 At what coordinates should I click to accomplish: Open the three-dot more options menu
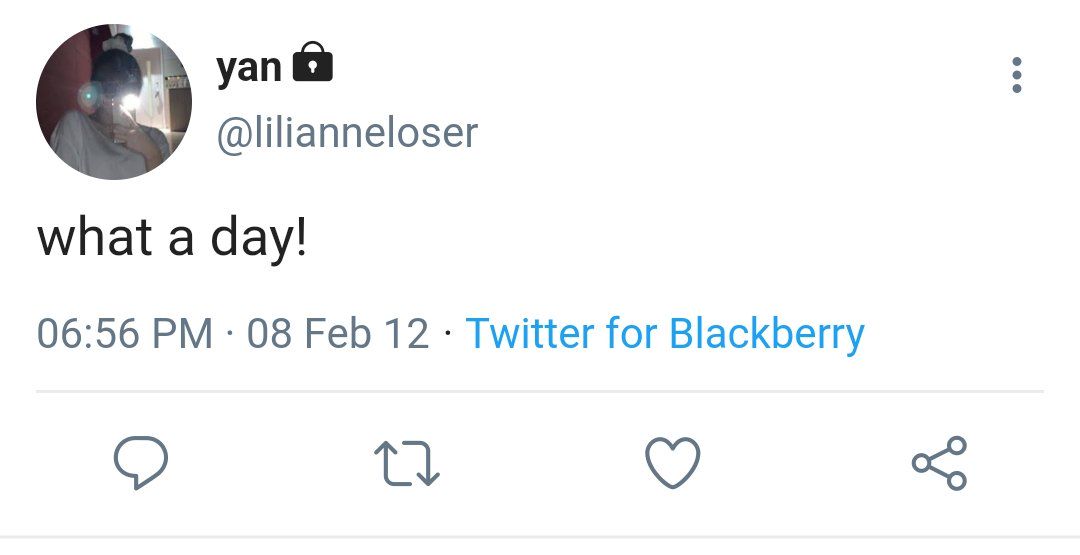pos(1016,75)
